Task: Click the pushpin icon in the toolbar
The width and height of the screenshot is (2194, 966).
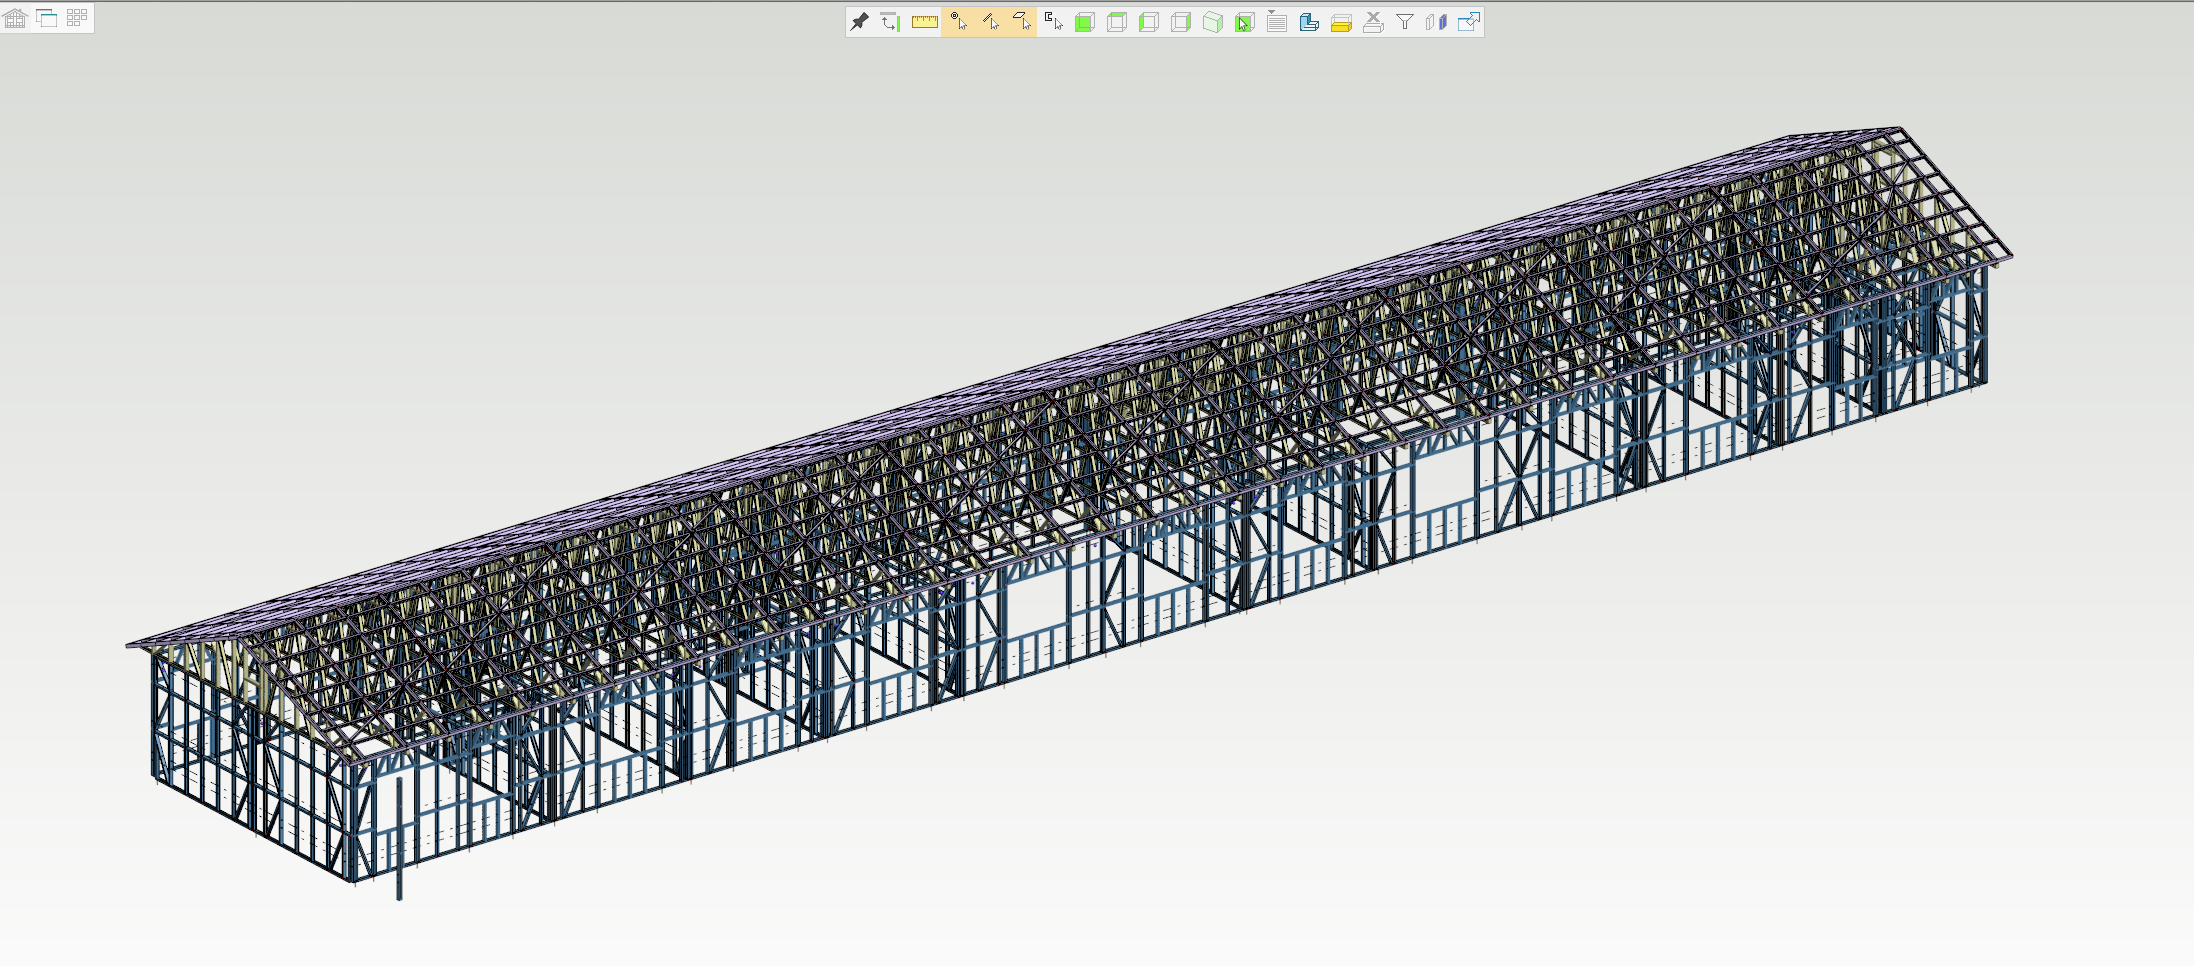Action: click(x=859, y=22)
